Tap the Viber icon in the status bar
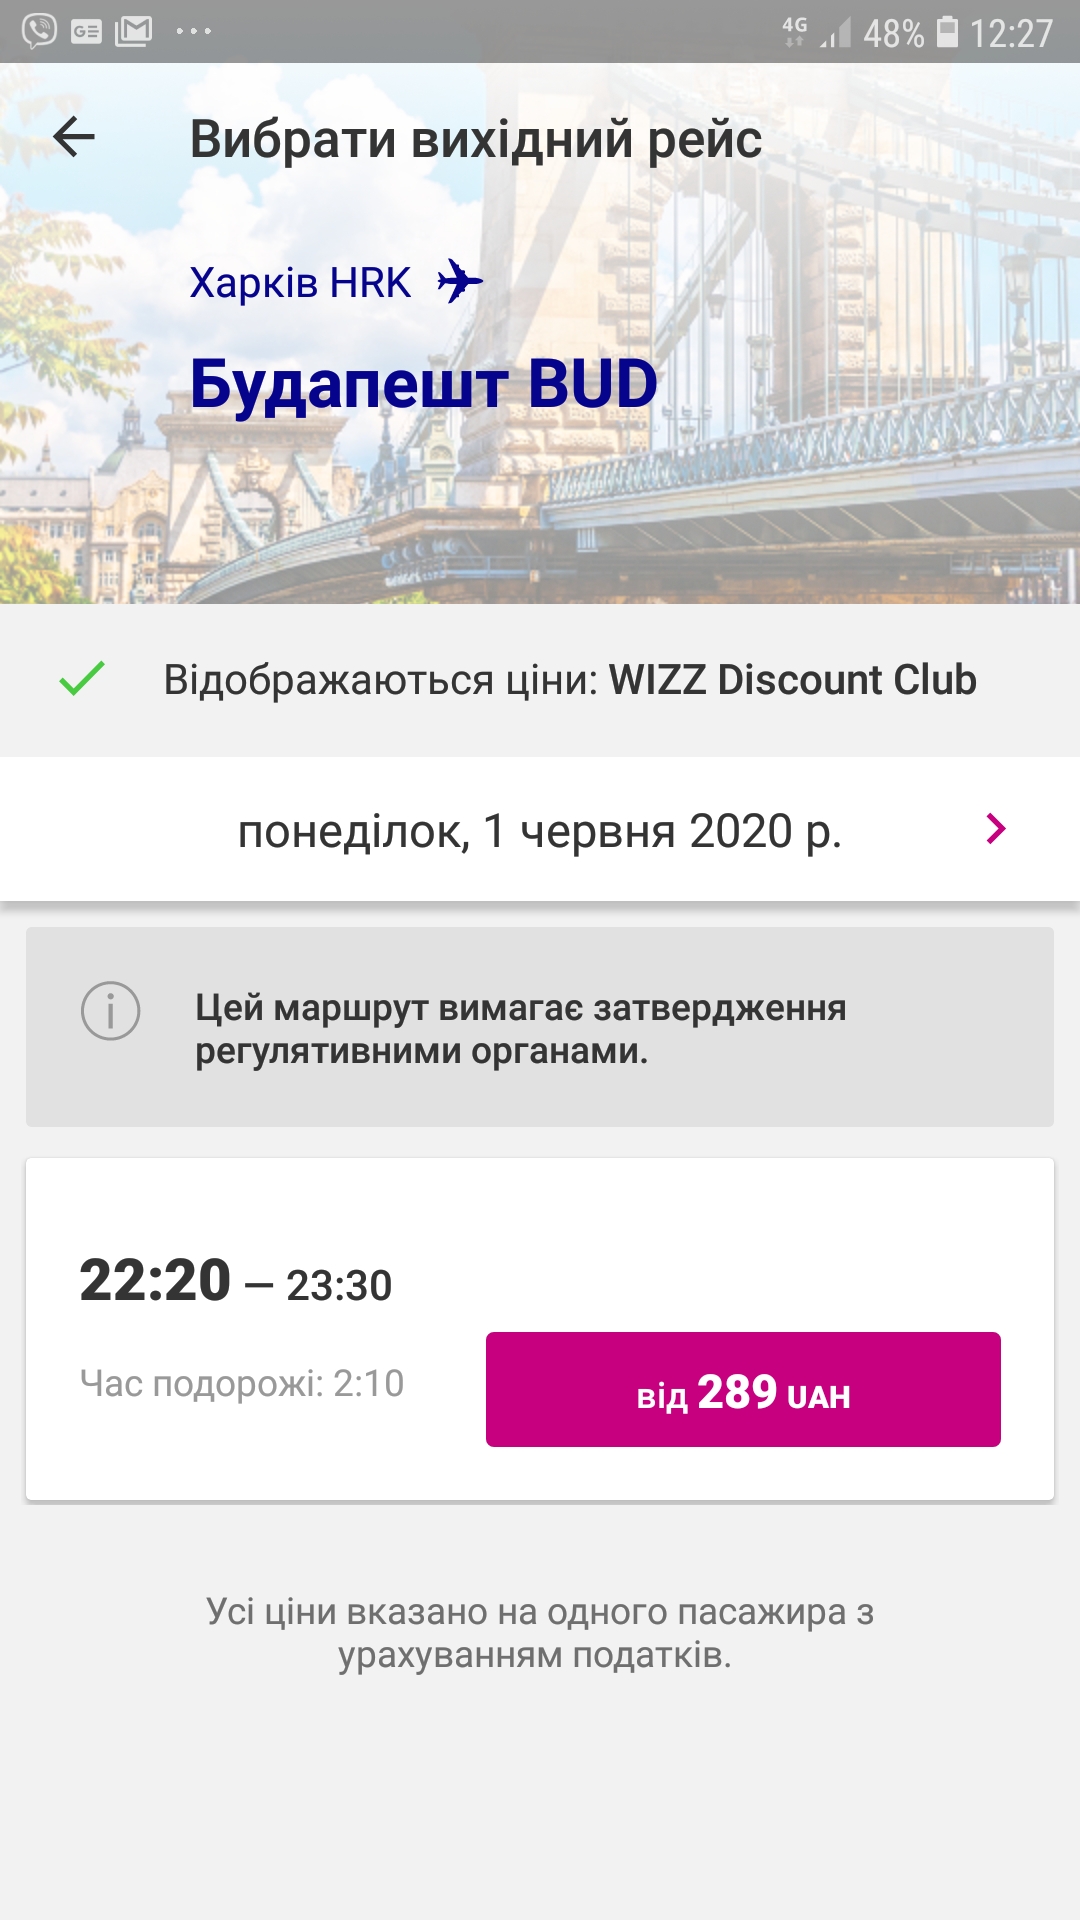Image resolution: width=1080 pixels, height=1920 pixels. (x=39, y=31)
